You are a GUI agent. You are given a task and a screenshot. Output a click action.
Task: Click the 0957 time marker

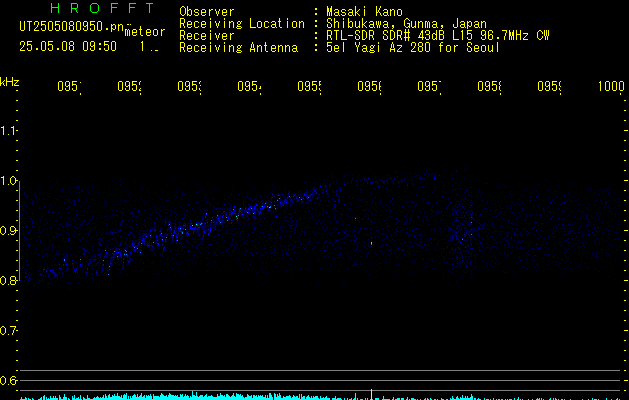(430, 86)
